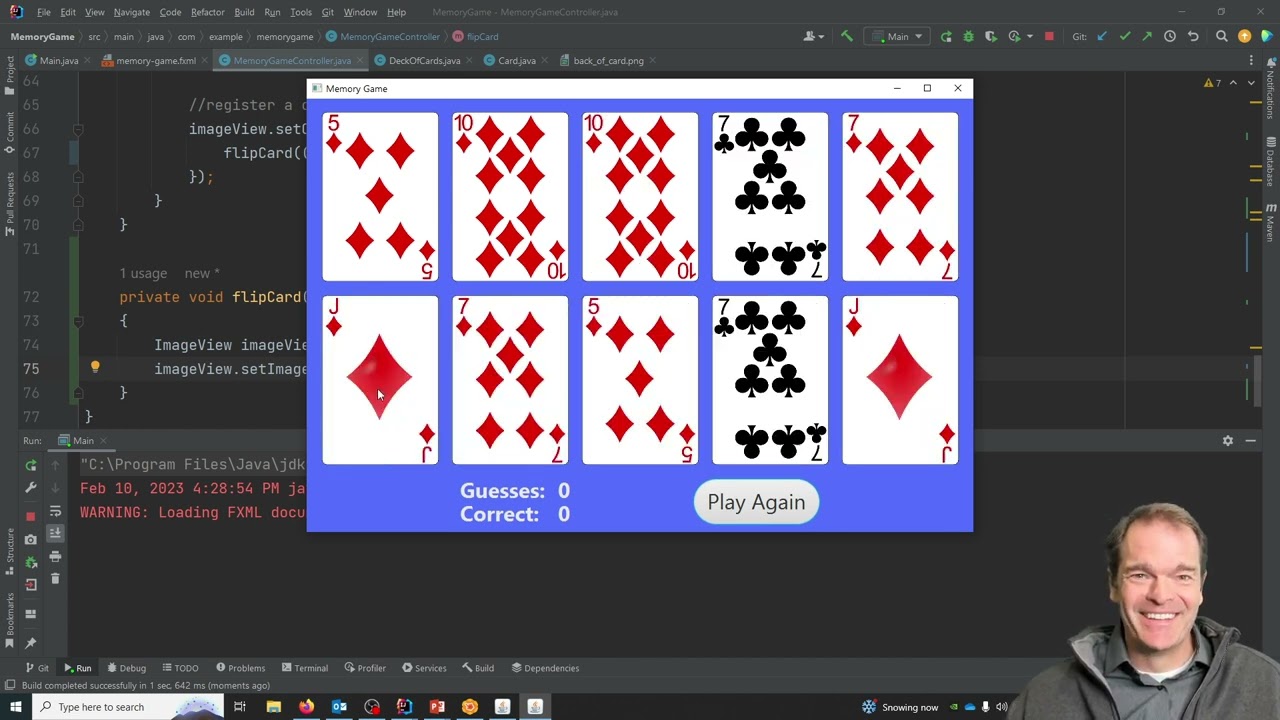Click the print icon in Run console
The image size is (1280, 720).
55,557
